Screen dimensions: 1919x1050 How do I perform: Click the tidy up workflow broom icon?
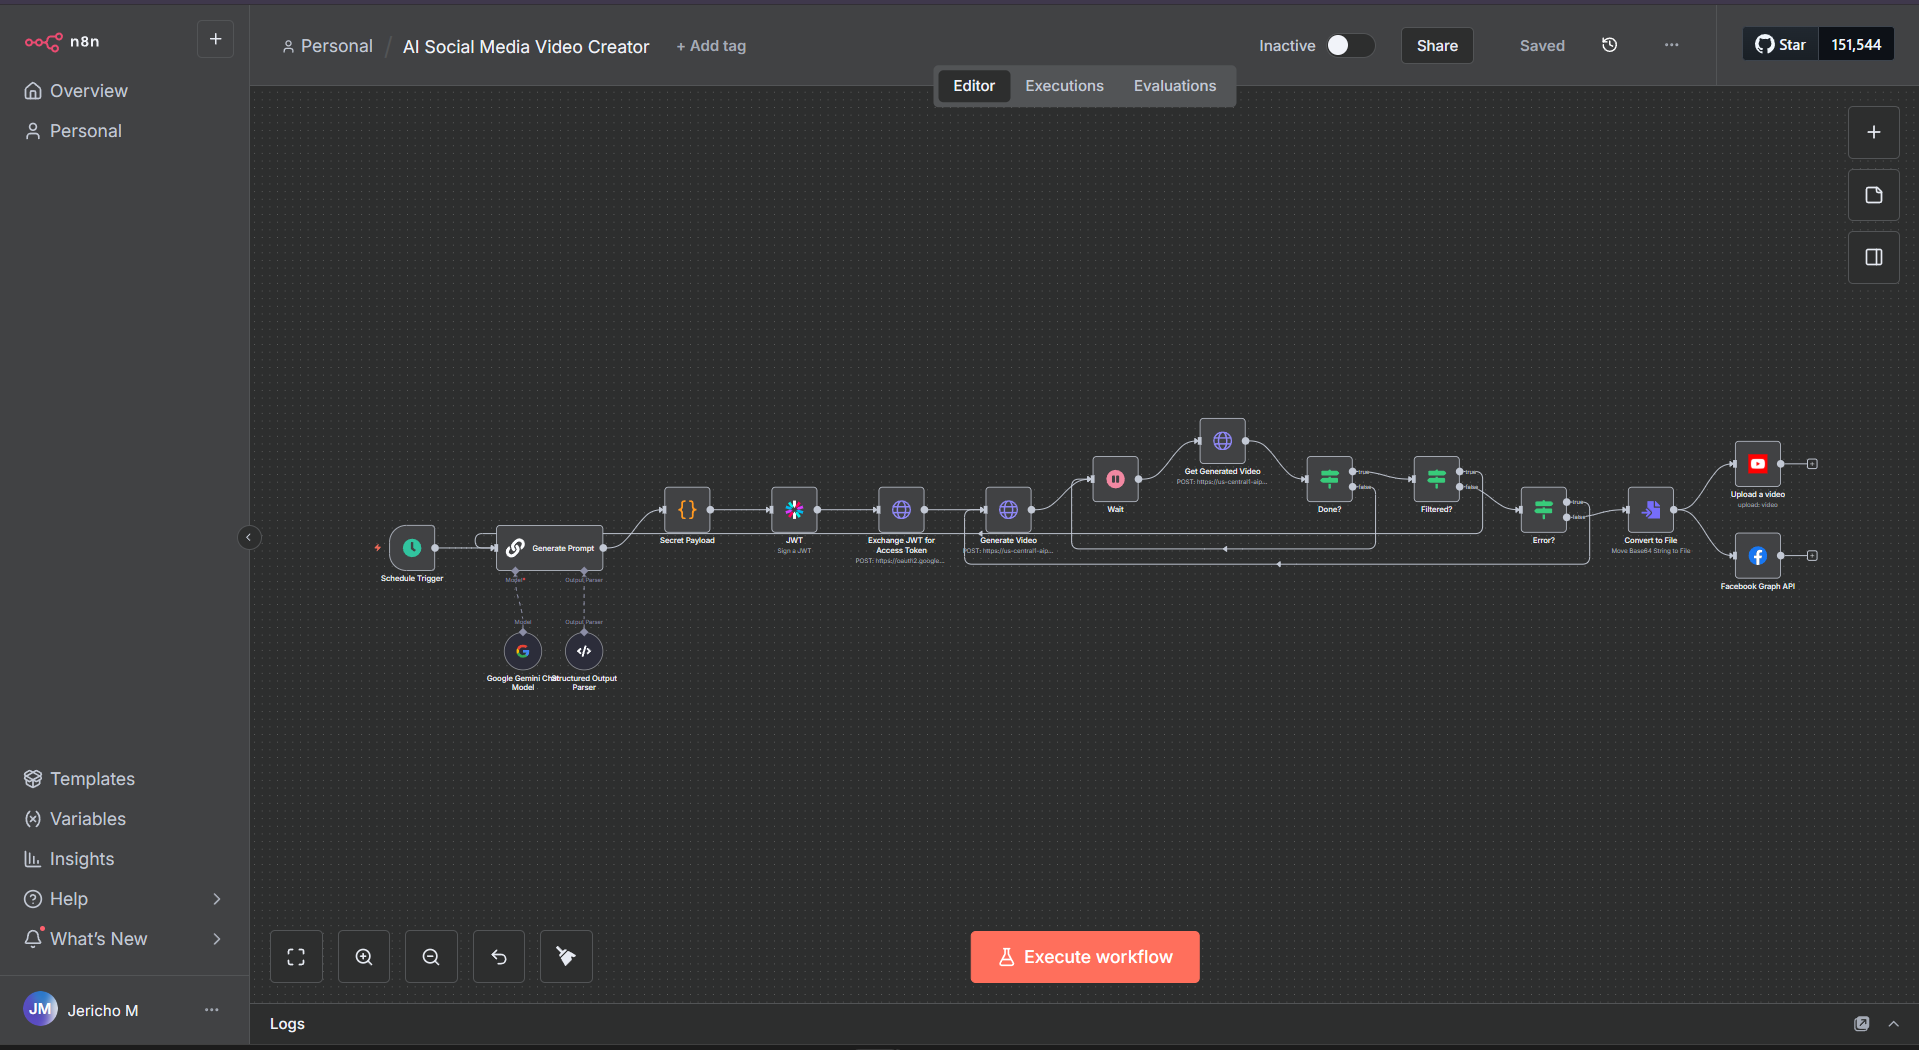tap(566, 957)
